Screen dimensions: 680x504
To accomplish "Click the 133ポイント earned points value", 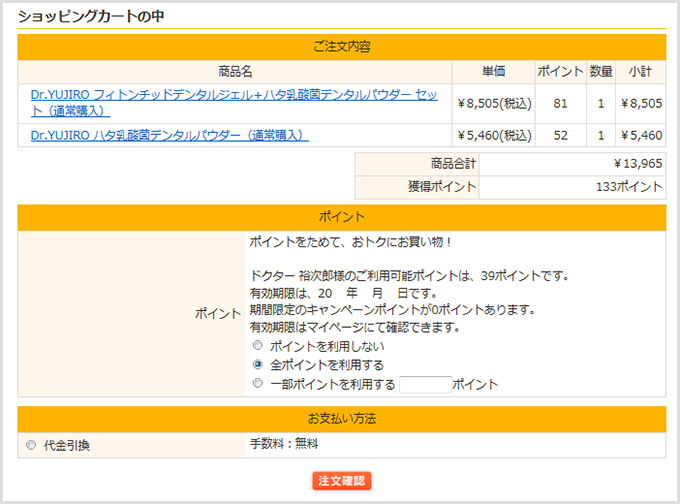I will click(x=629, y=187).
